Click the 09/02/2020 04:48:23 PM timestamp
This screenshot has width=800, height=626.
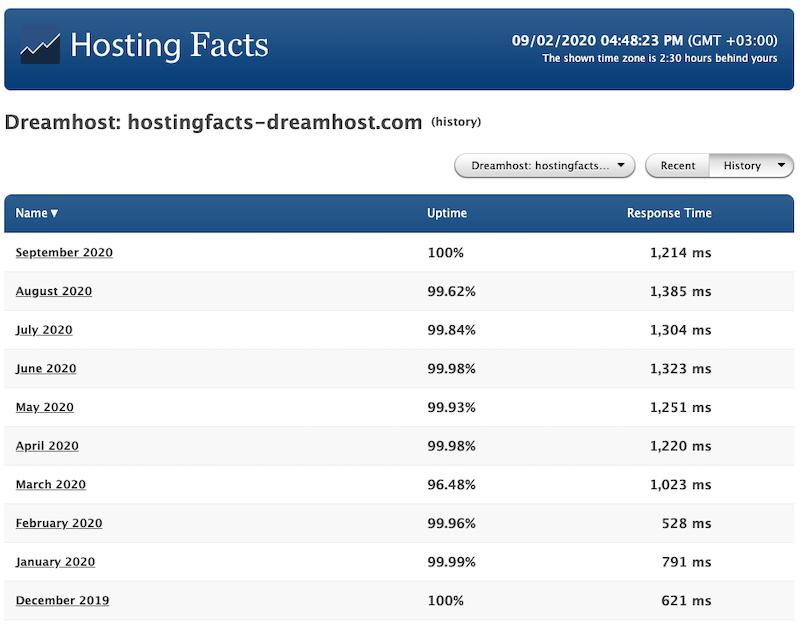click(597, 41)
